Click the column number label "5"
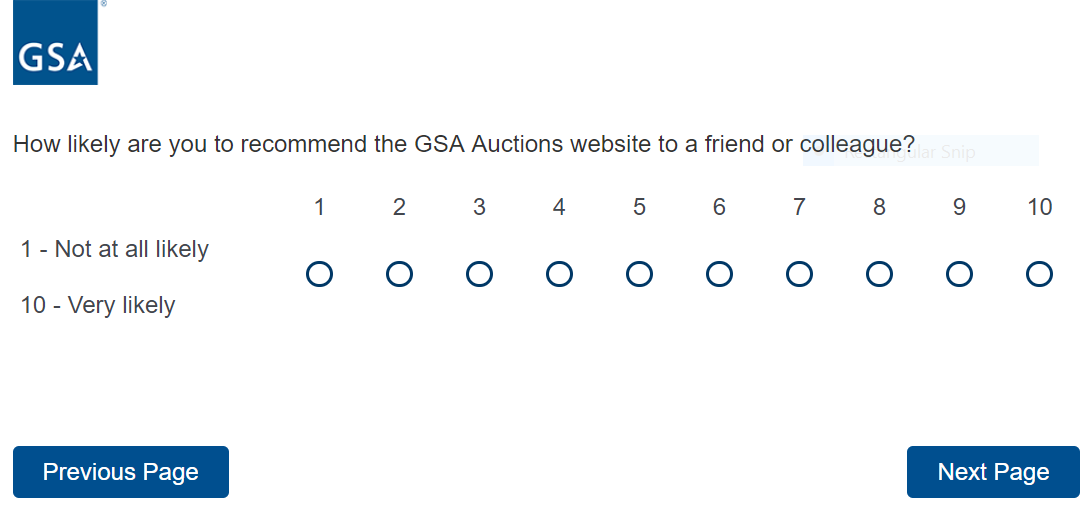Image resolution: width=1087 pixels, height=523 pixels. pyautogui.click(x=639, y=207)
